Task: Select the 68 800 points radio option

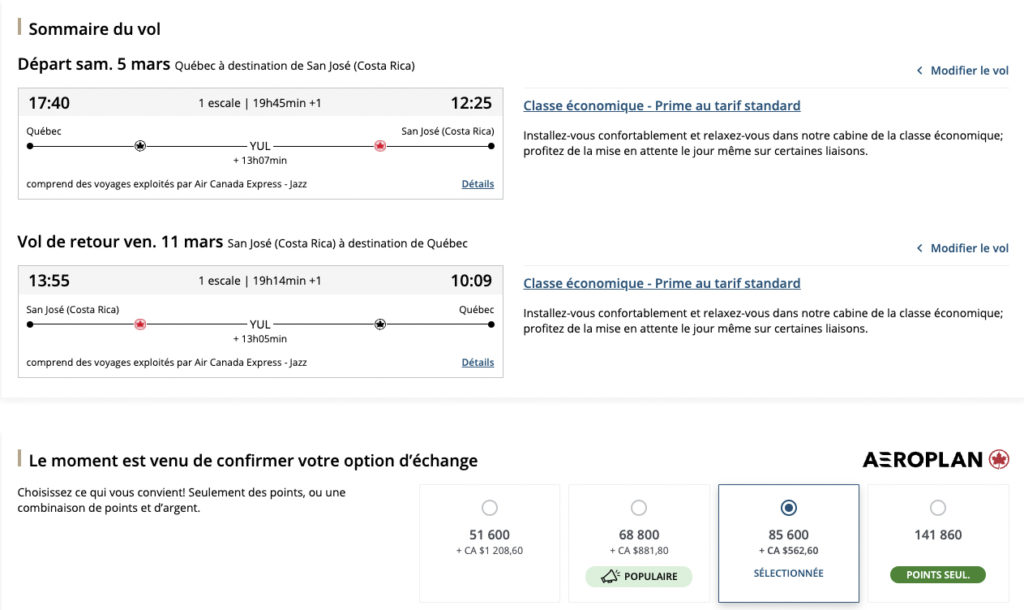Action: 639,508
